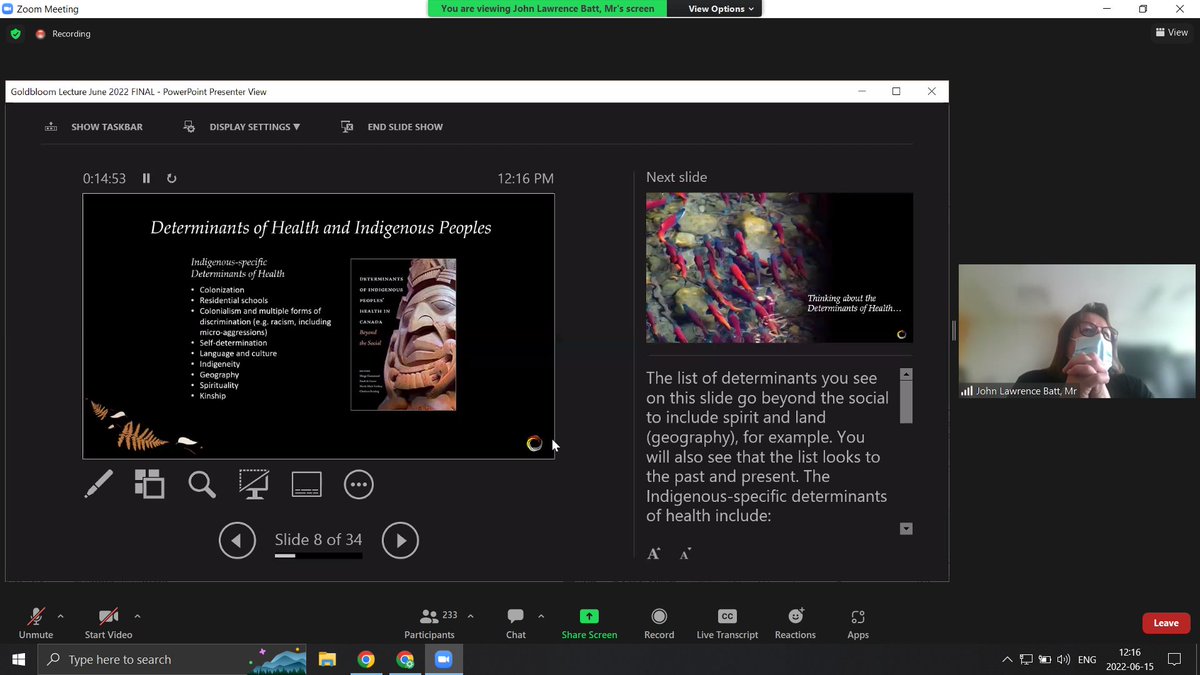The width and height of the screenshot is (1200, 675).
Task: Open File Explorer from taskbar
Action: pyautogui.click(x=327, y=659)
